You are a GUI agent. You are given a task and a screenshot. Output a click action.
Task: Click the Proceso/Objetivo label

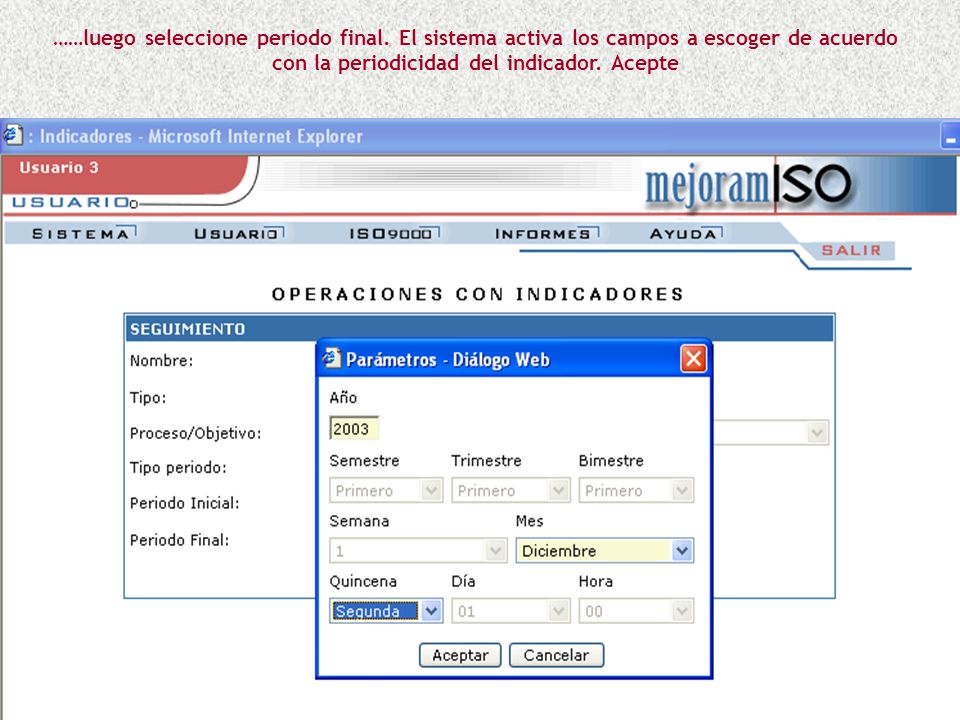[x=195, y=433]
